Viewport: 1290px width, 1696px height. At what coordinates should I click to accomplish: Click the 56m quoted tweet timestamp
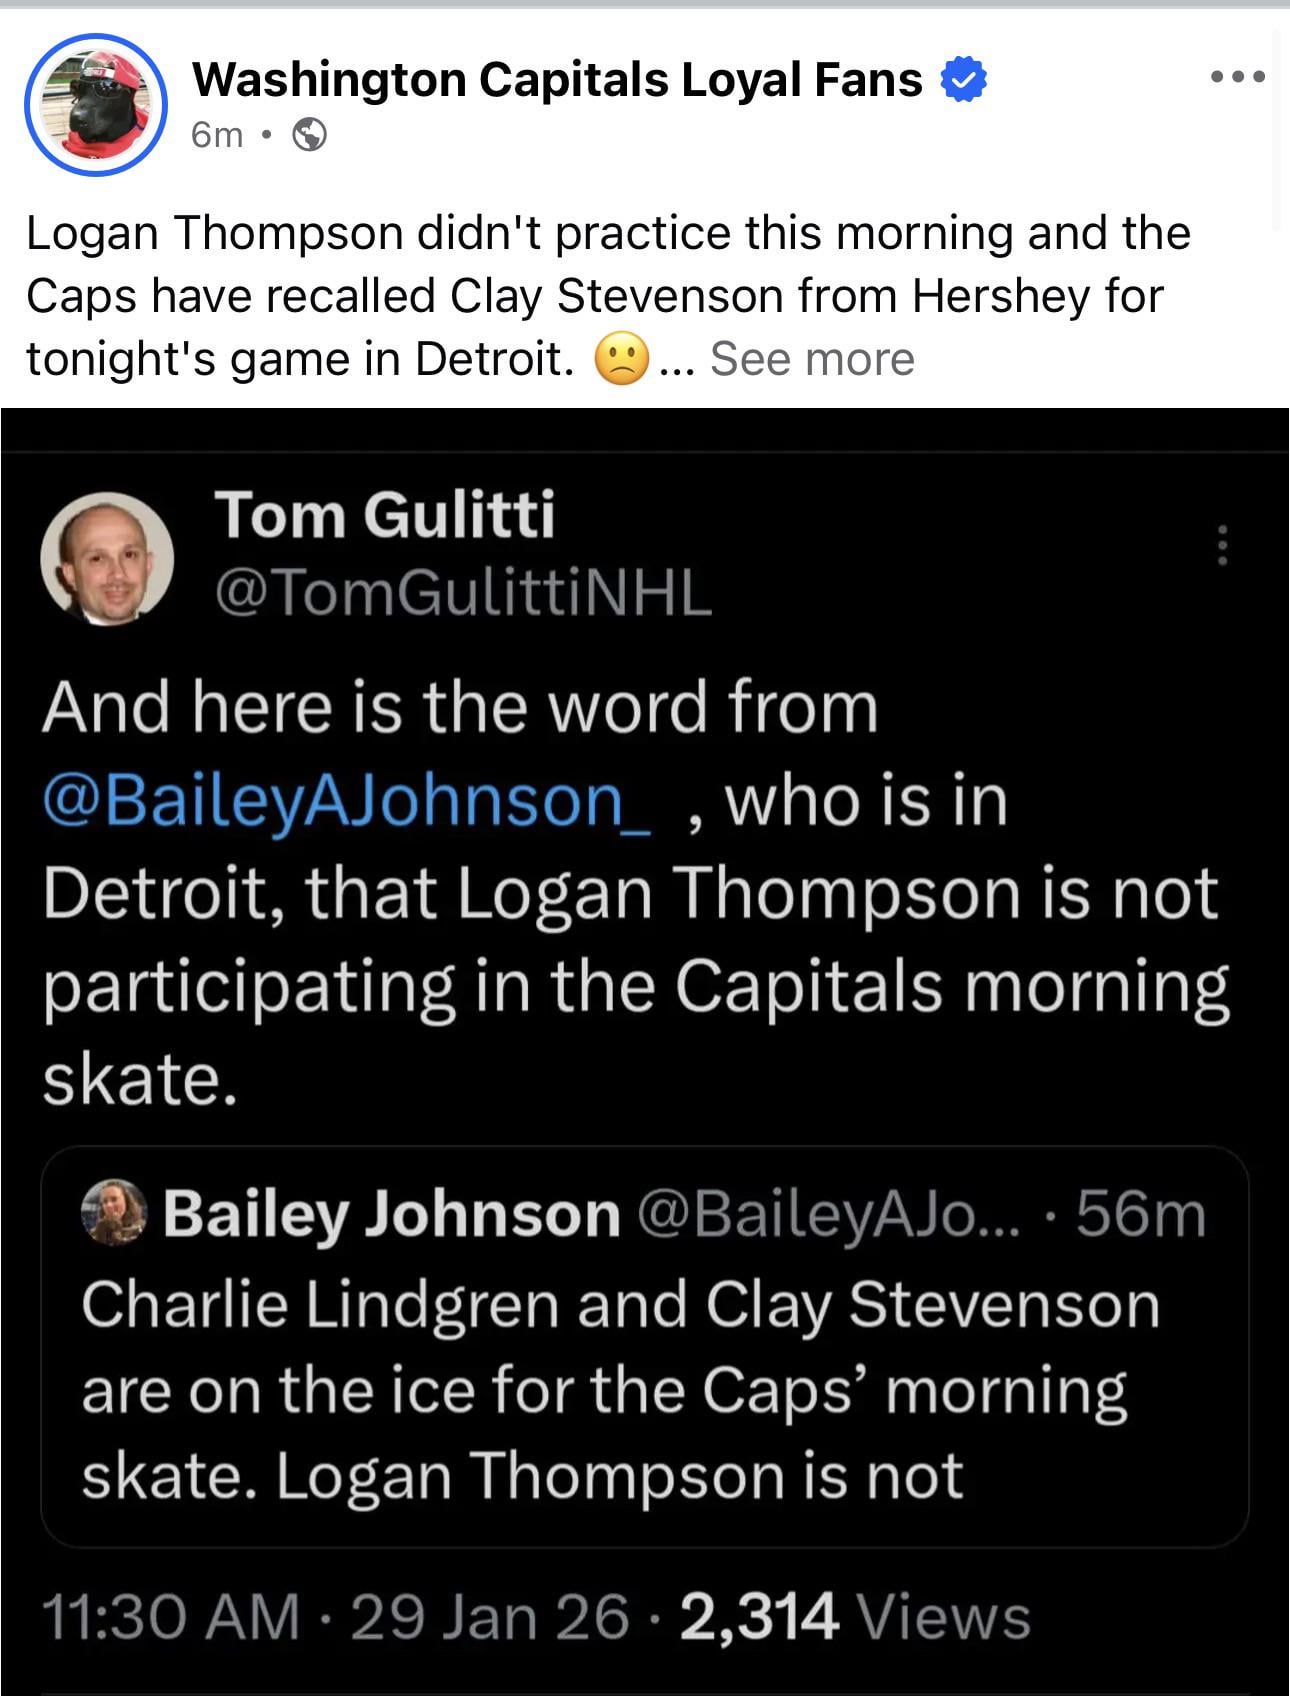coord(1141,1214)
